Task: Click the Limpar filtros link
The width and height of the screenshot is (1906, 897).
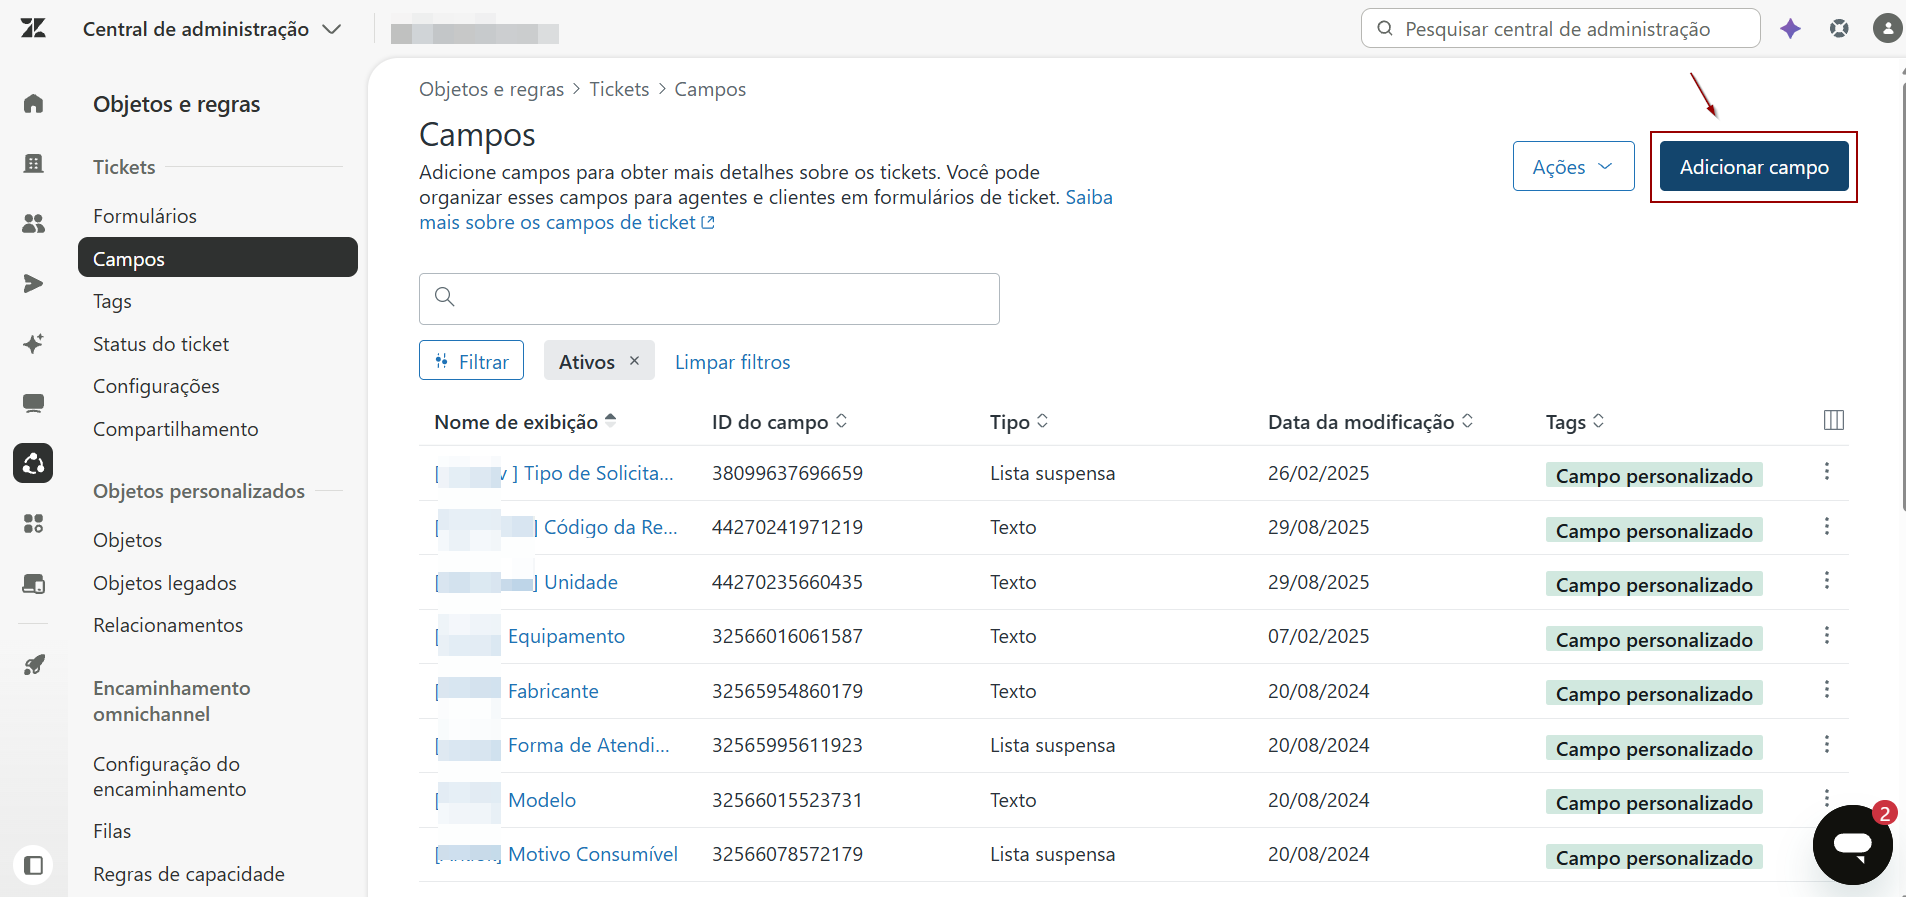Action: click(732, 362)
